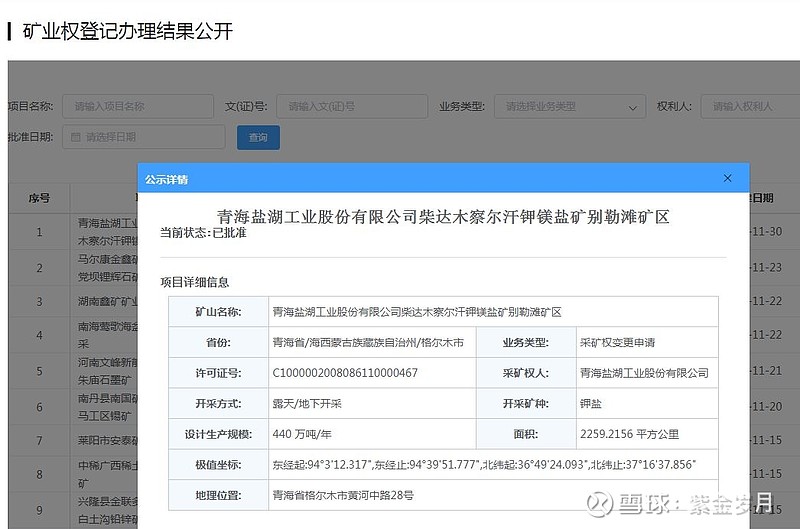Click the 序号 column header
Screen dimensions: 800x529
tap(39, 198)
